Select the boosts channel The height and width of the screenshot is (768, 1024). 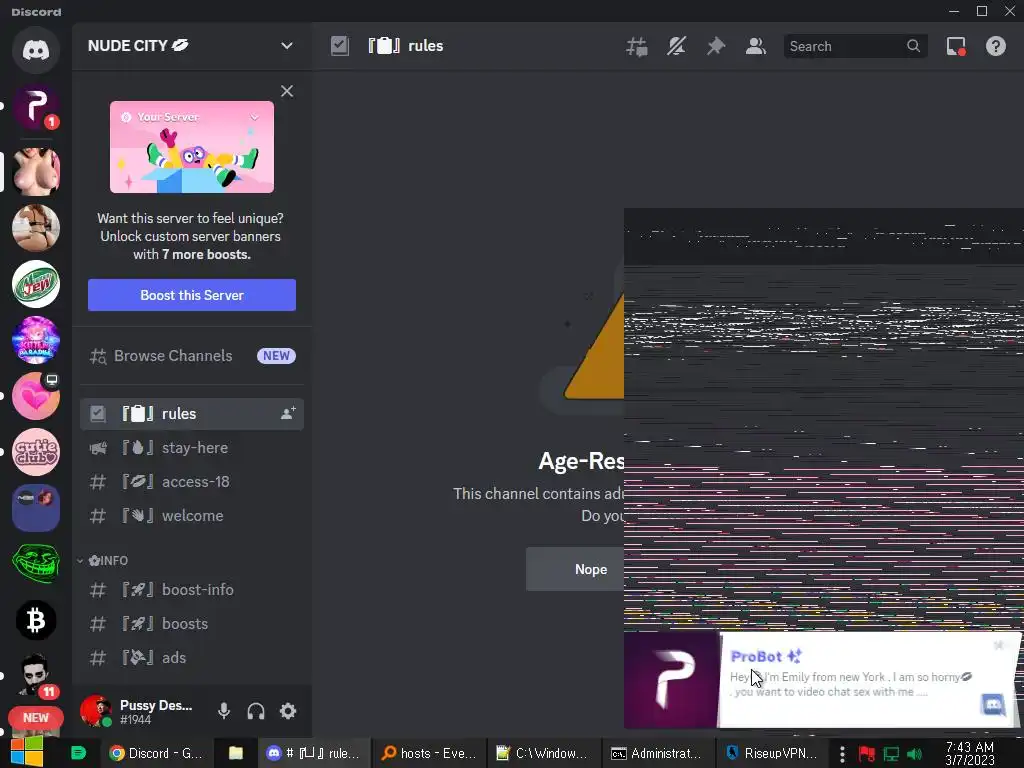192,624
